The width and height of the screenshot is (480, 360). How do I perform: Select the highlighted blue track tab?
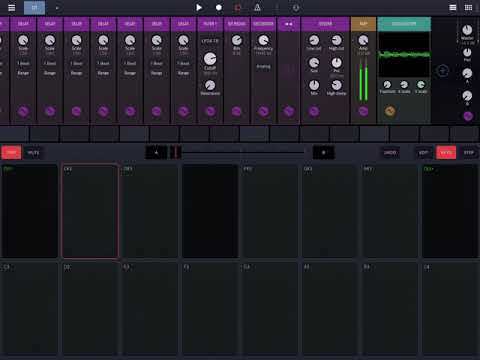click(34, 8)
